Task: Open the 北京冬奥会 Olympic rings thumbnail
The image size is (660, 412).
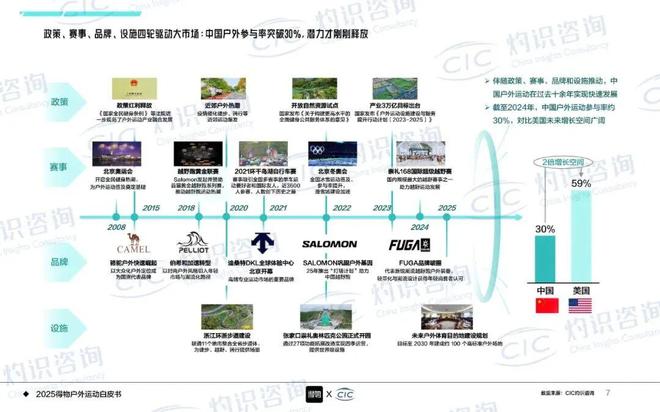Action: 333,154
